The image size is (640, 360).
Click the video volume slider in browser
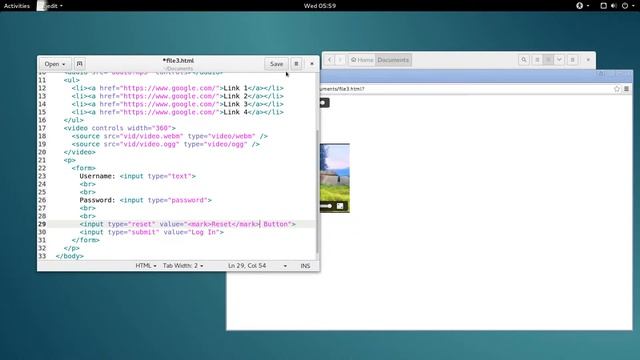[326, 206]
